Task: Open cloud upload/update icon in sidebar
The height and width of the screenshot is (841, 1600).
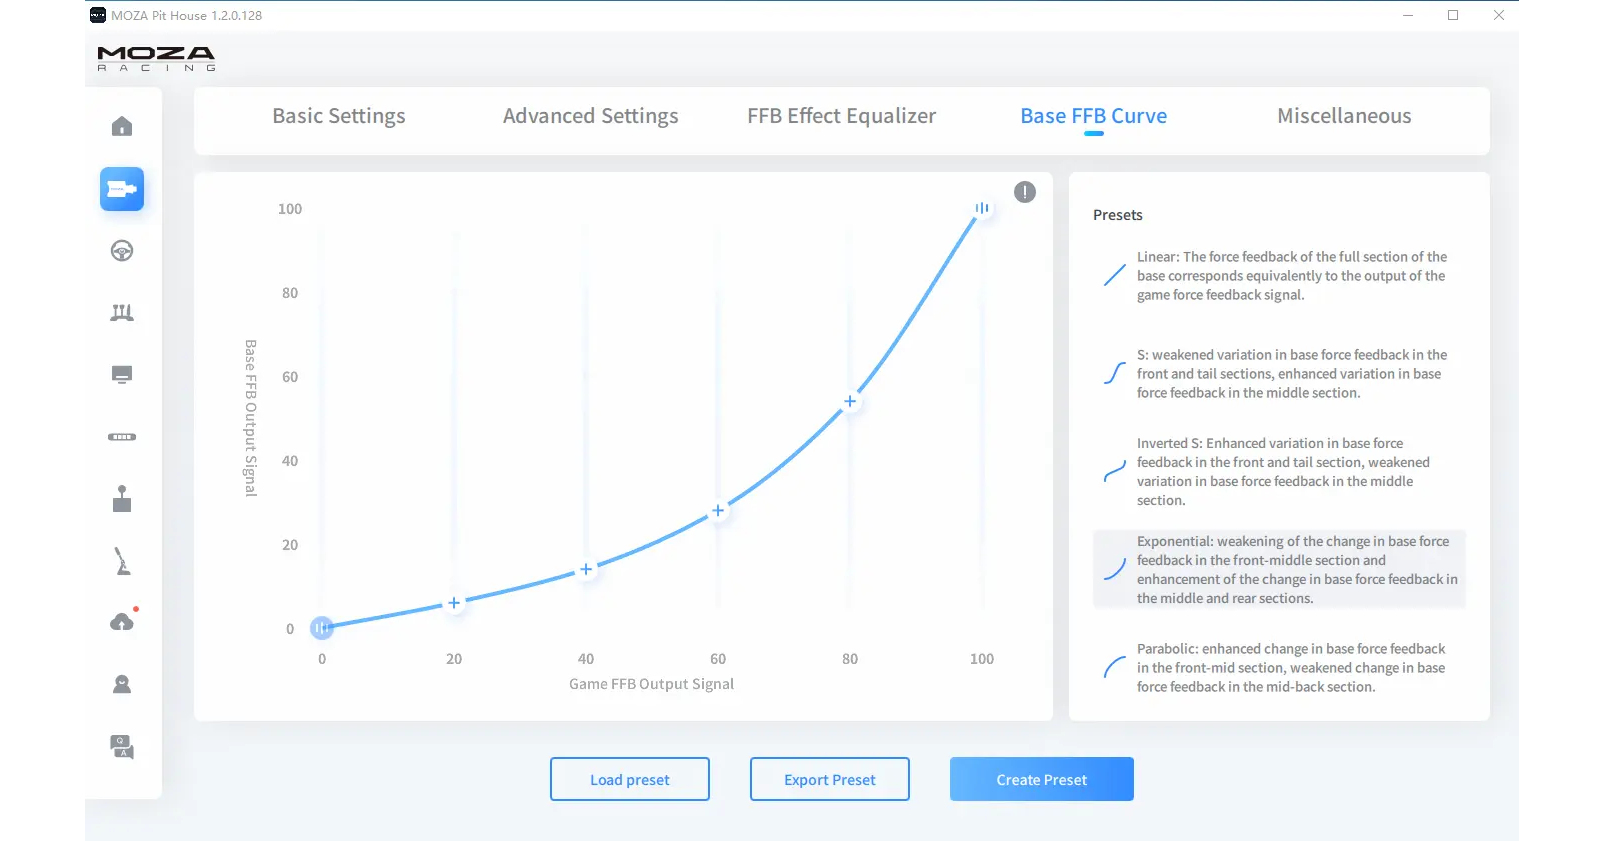Action: coord(122,623)
